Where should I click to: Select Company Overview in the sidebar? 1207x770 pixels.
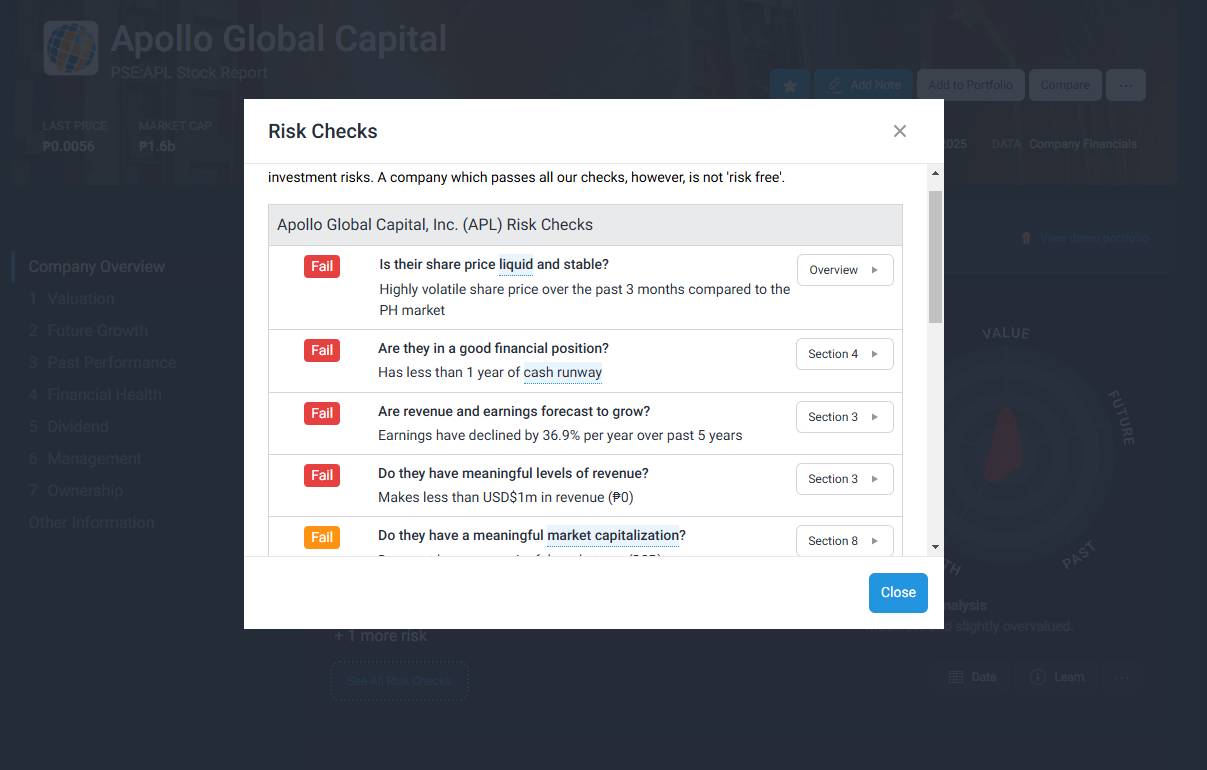pos(97,267)
